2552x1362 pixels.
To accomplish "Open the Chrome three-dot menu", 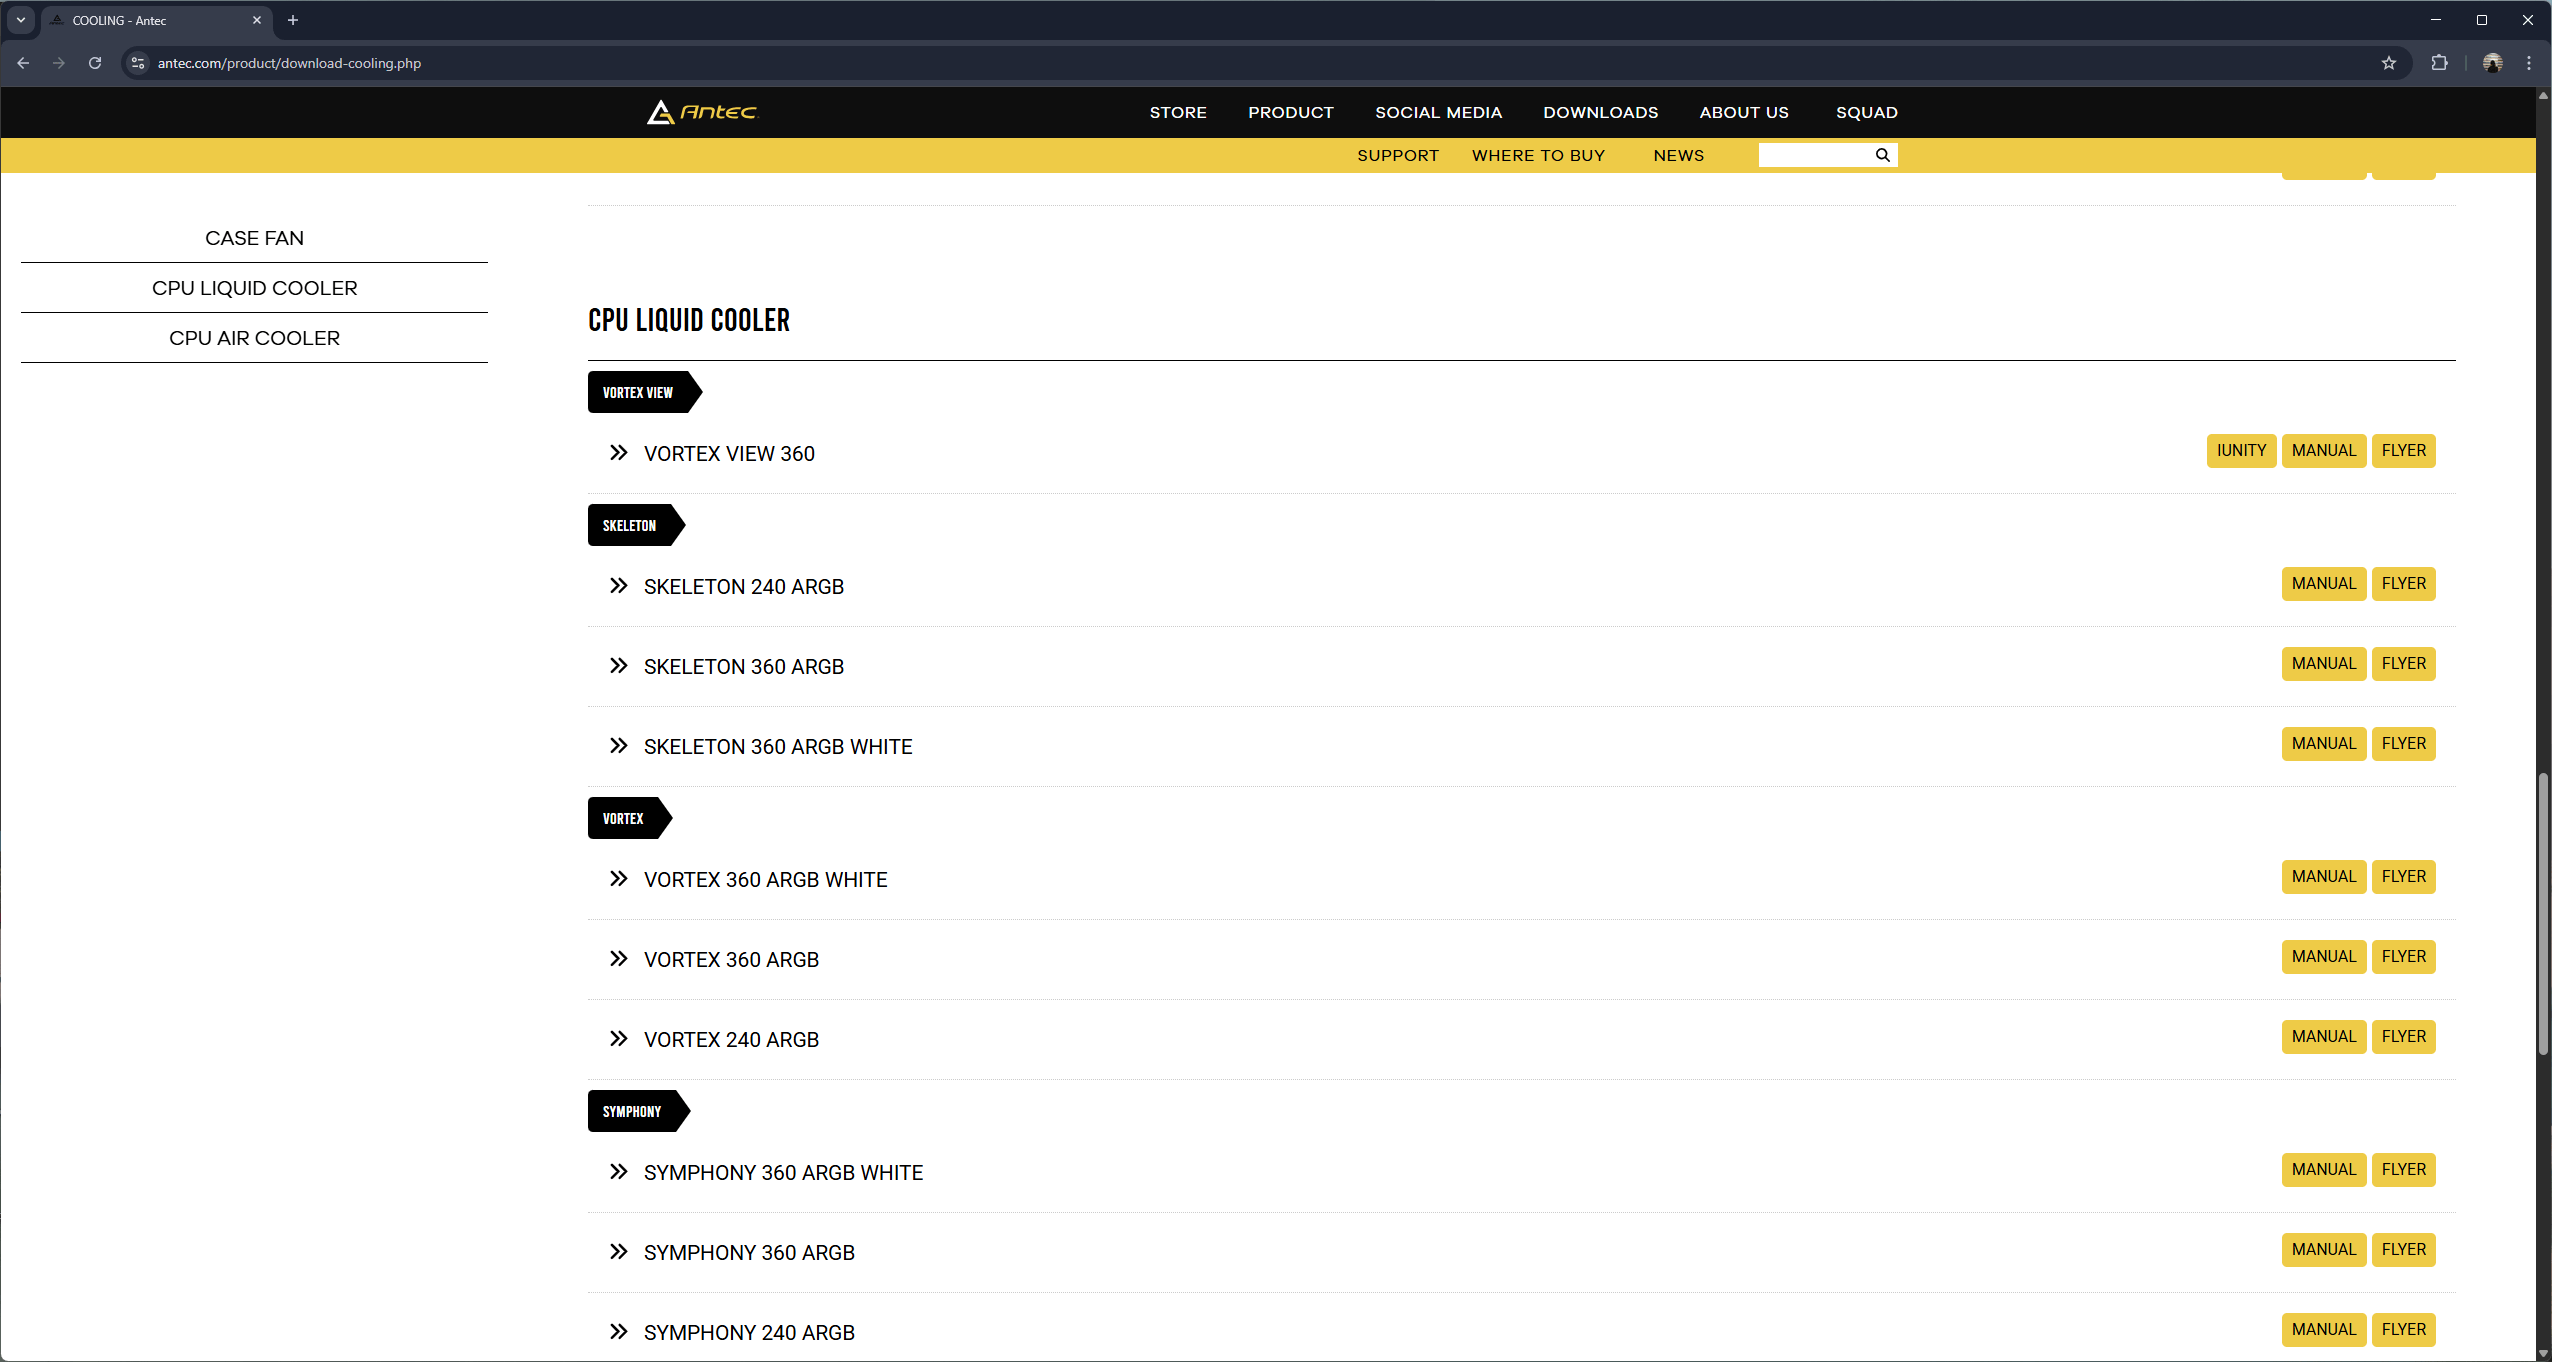I will (x=2529, y=63).
